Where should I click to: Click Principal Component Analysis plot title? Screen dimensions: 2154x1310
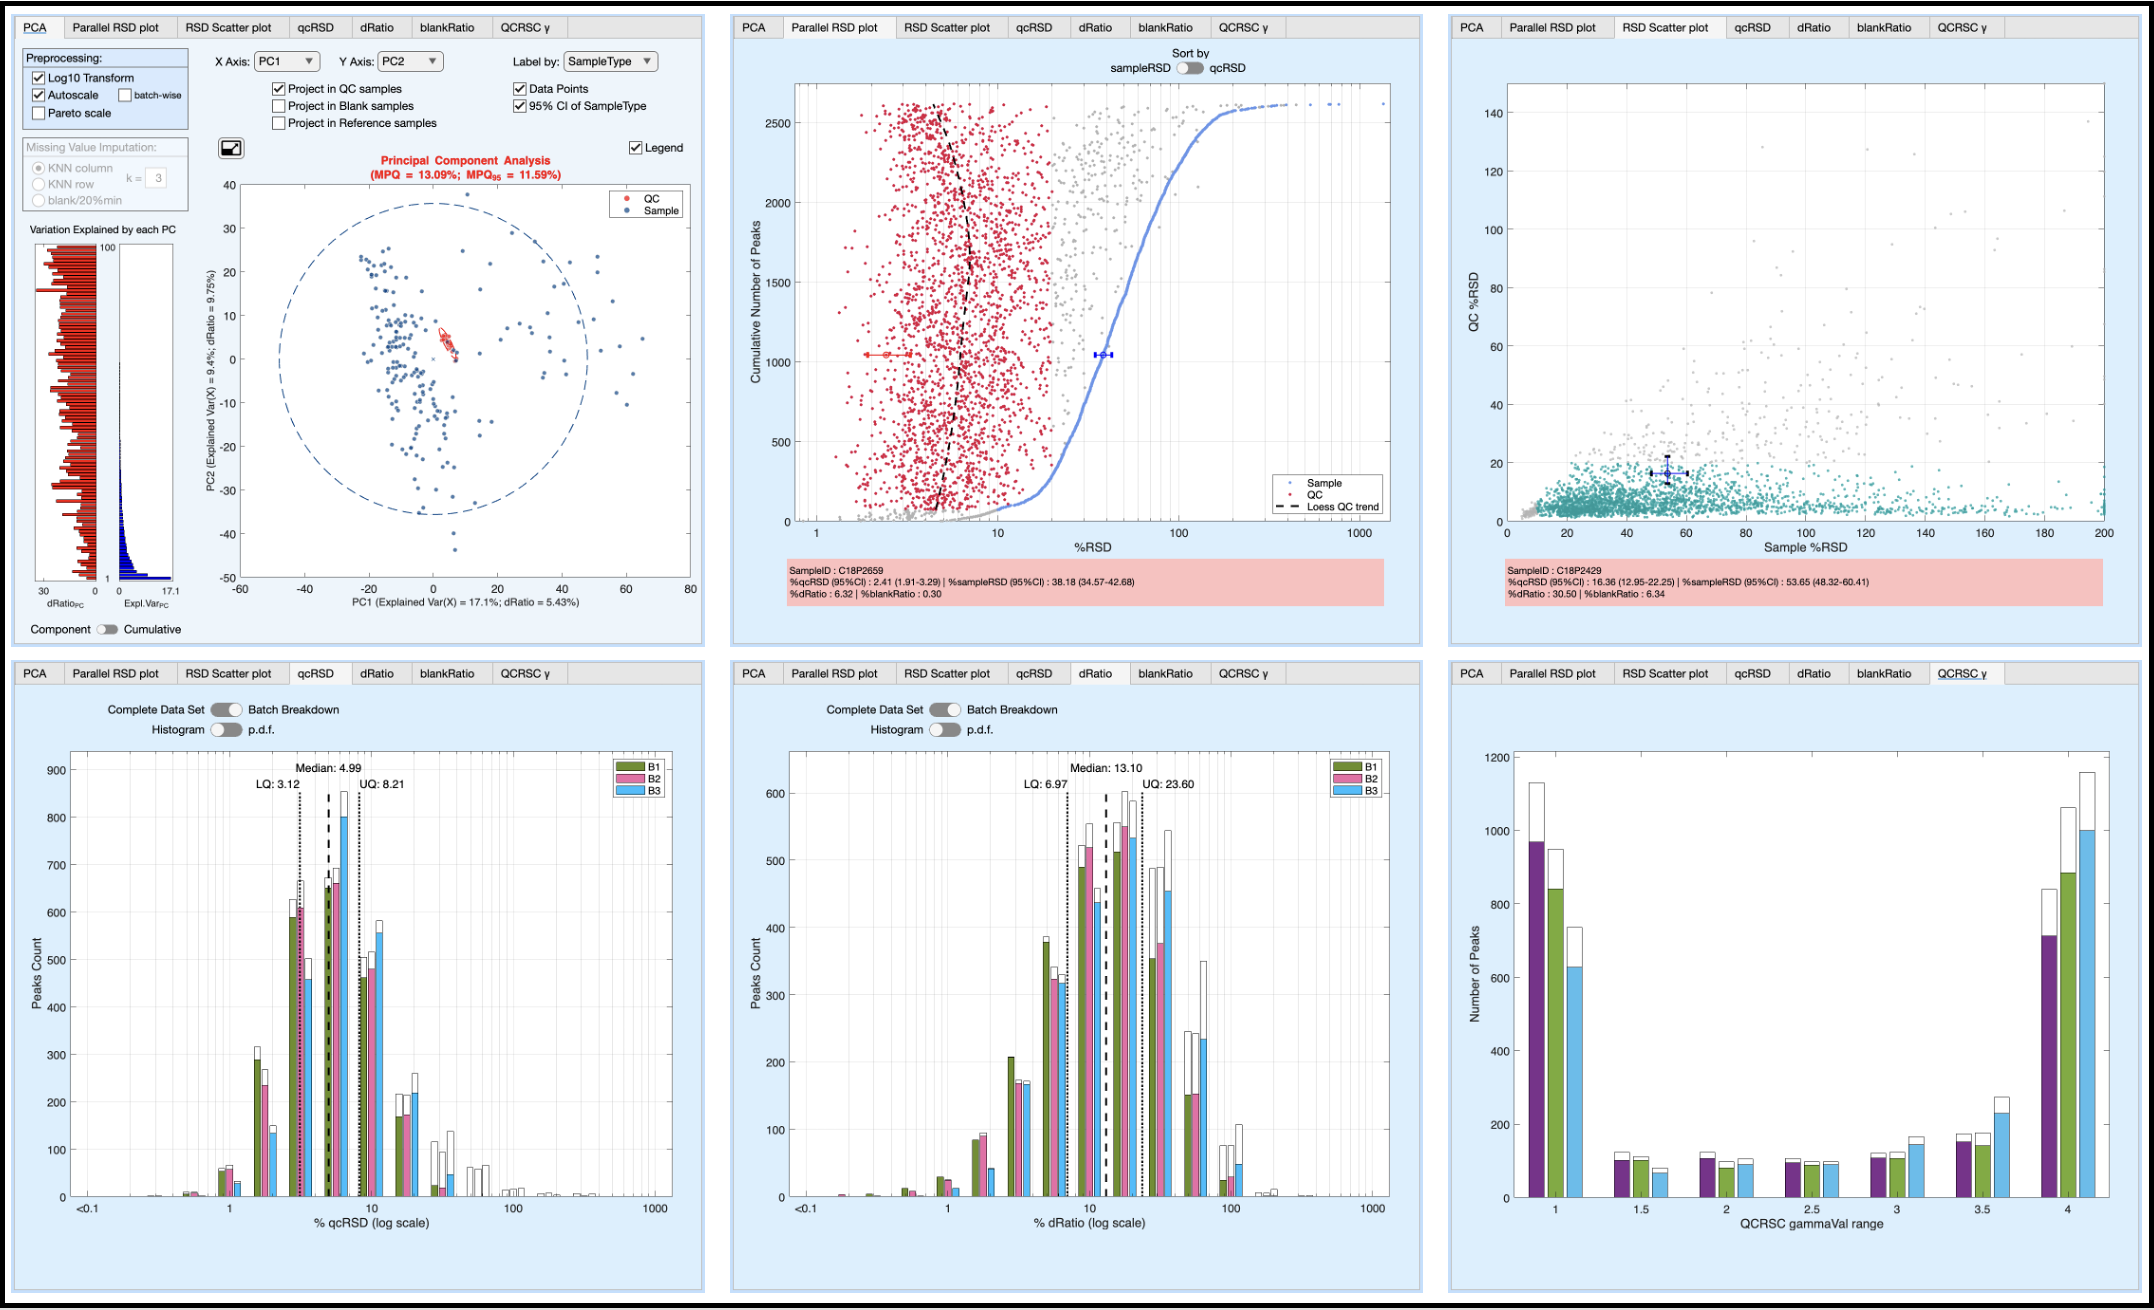(x=465, y=160)
